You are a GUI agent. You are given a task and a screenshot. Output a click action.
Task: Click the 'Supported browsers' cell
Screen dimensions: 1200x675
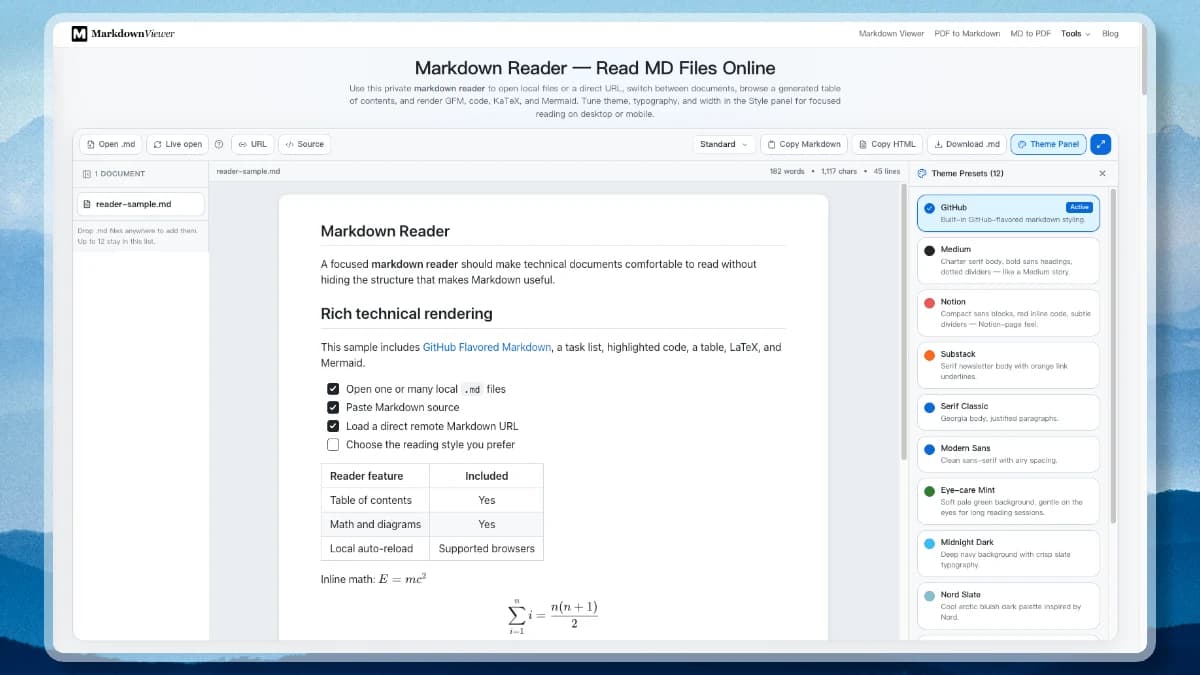click(487, 548)
